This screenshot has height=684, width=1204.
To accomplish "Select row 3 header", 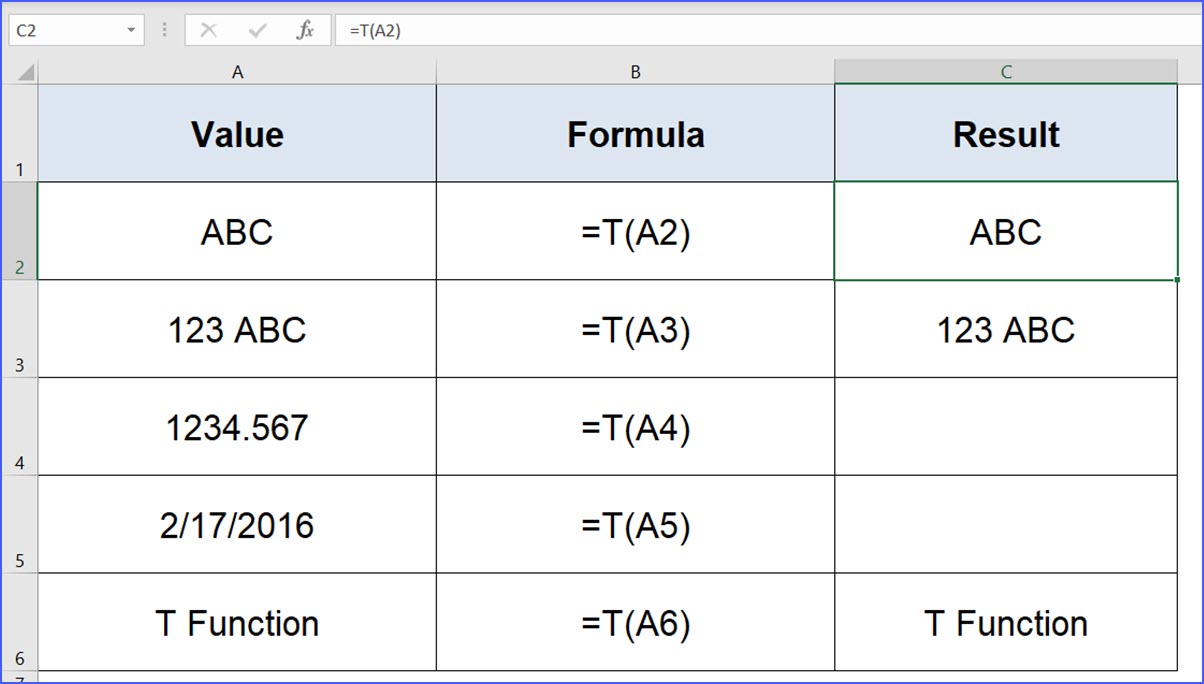I will (x=19, y=330).
